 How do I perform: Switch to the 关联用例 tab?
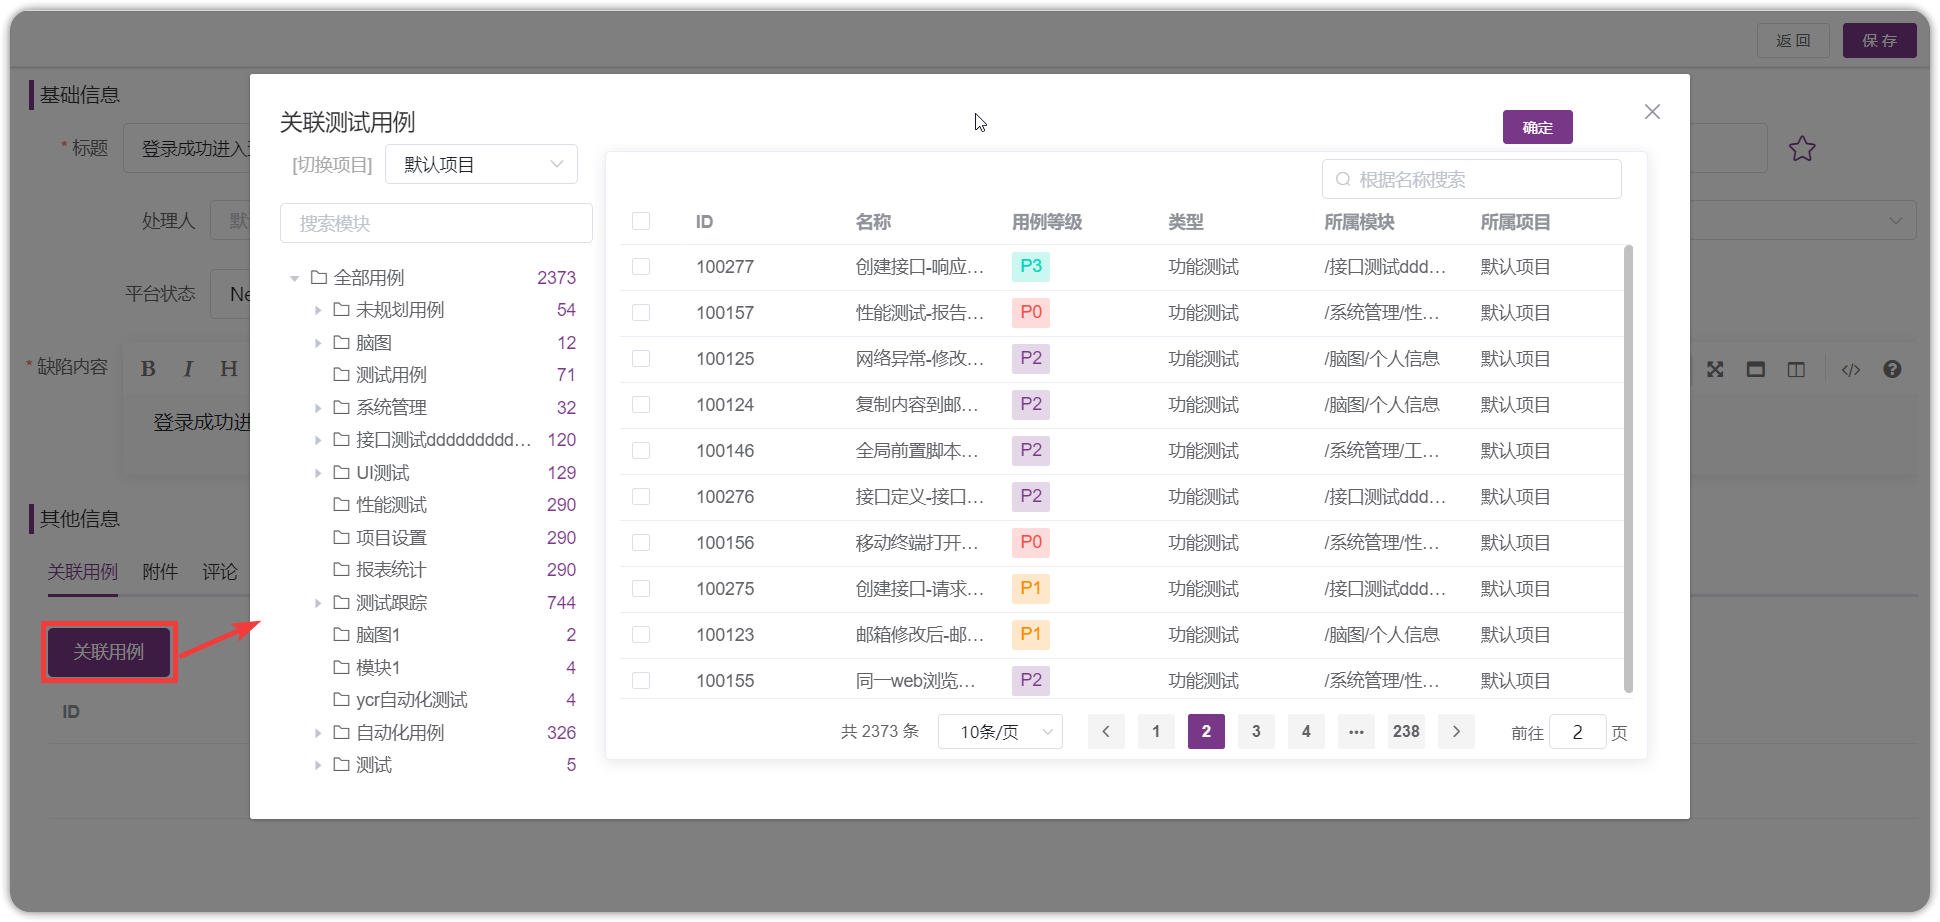(83, 572)
